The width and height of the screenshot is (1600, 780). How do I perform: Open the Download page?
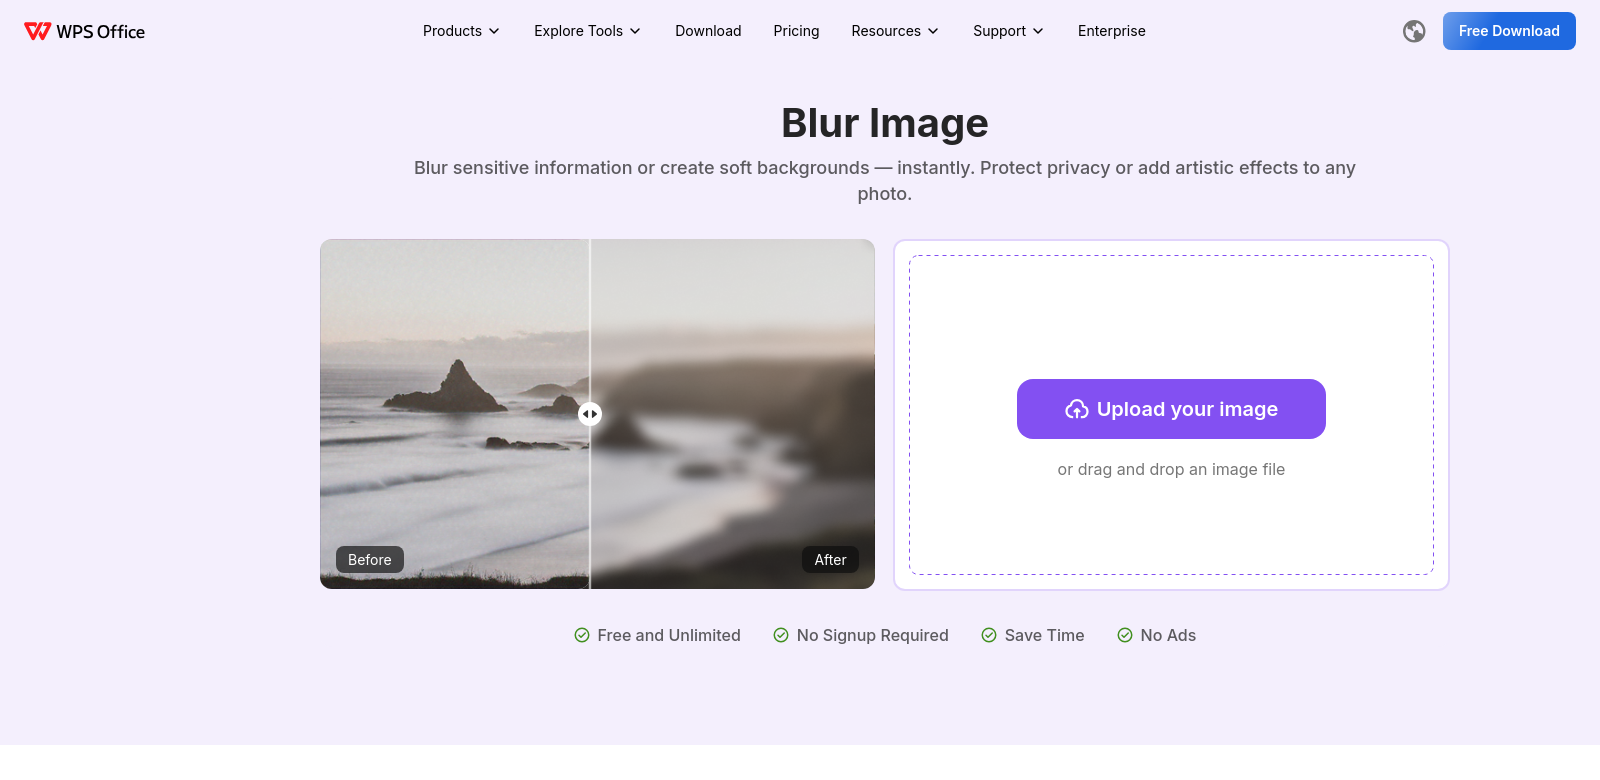coord(708,31)
